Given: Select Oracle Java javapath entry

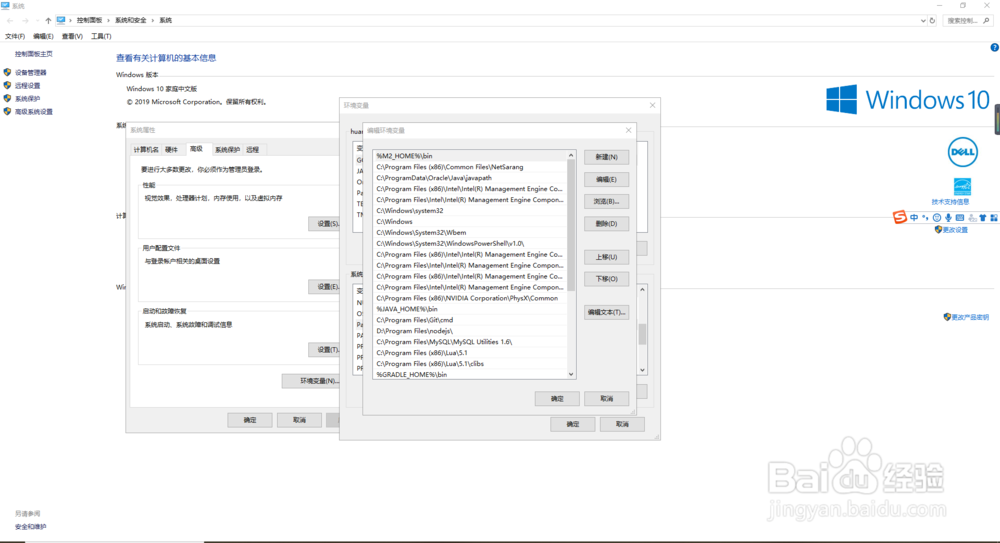Looking at the screenshot, I should pos(469,178).
